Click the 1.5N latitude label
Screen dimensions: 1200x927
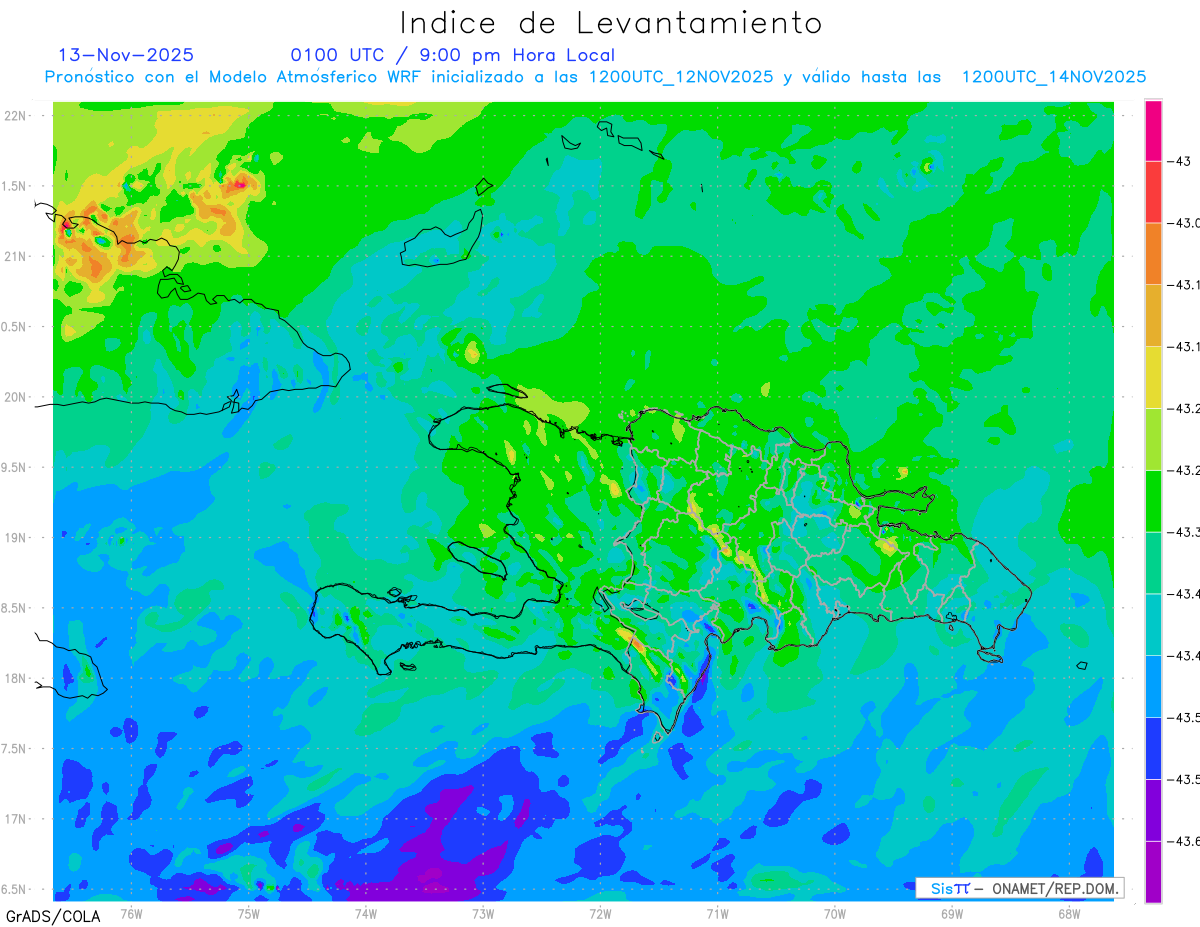click(x=15, y=186)
